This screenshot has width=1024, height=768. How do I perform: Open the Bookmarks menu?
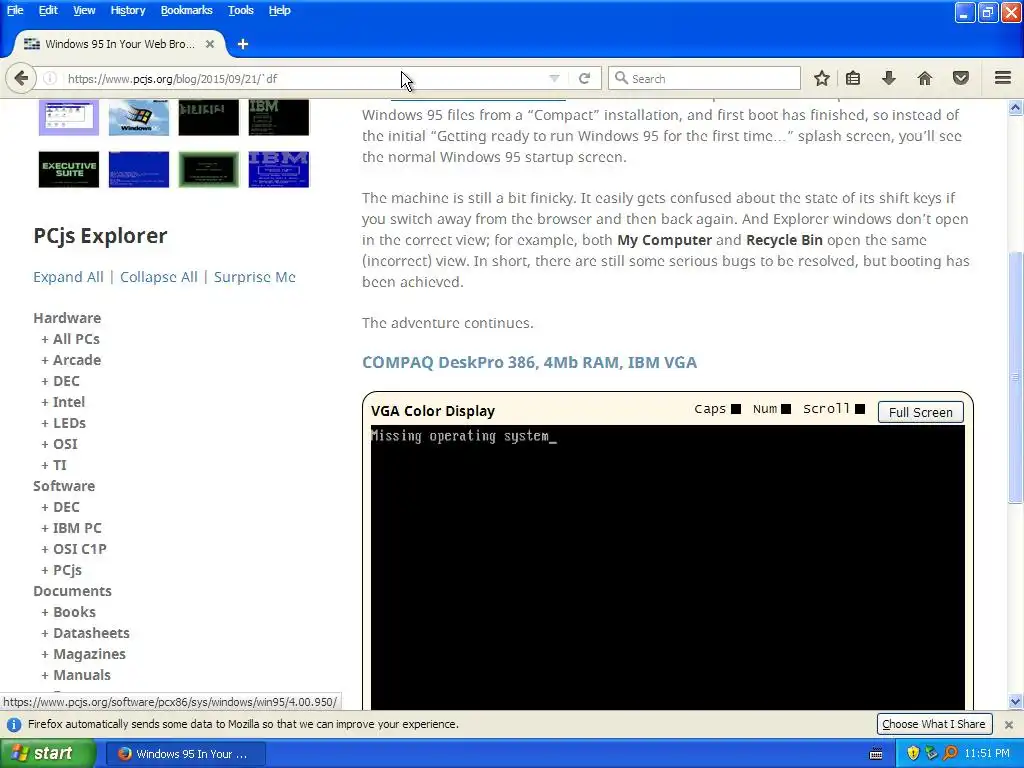point(186,10)
